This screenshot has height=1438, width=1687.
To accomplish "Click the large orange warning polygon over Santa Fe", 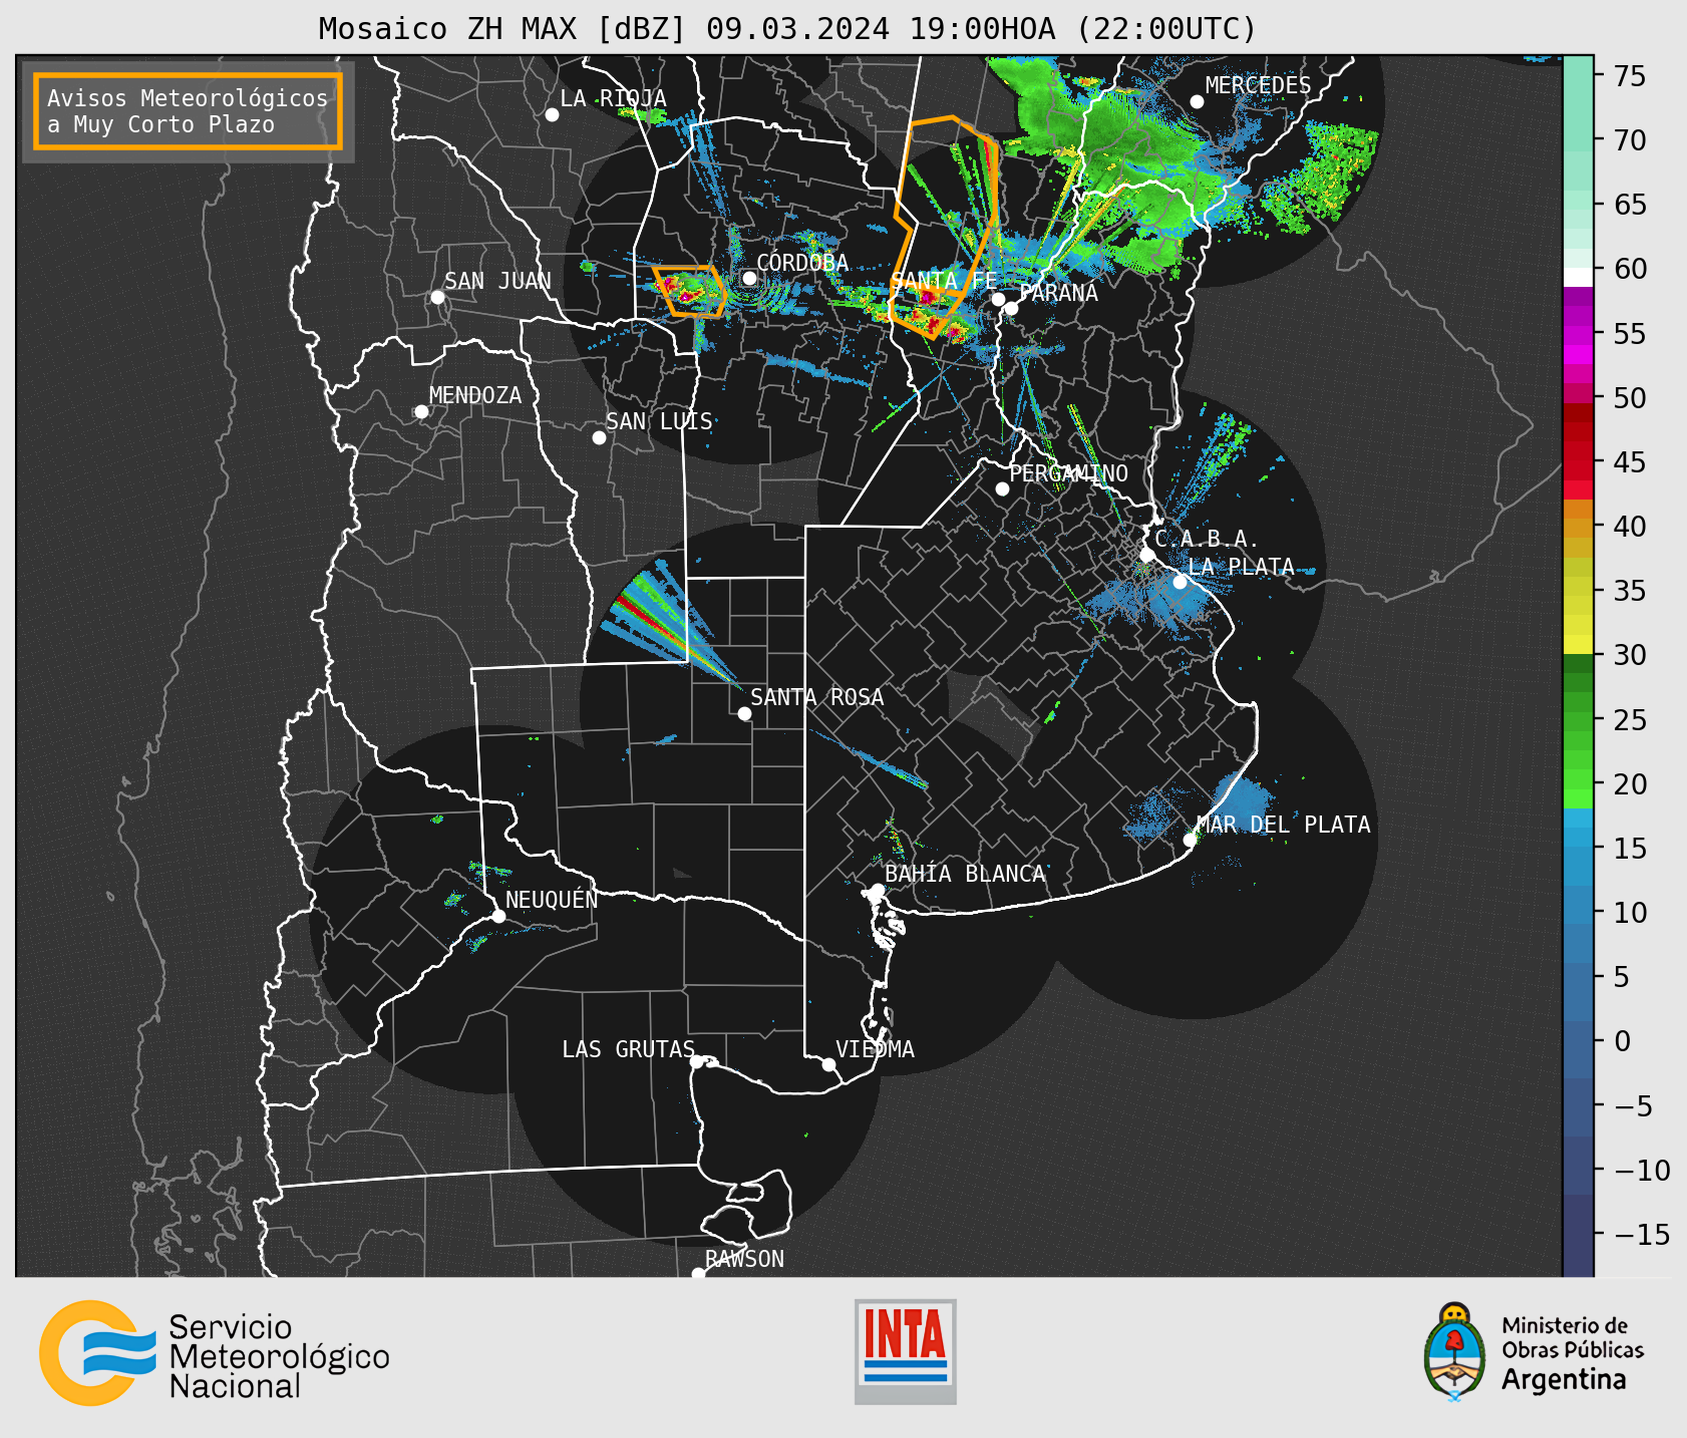I will [x=945, y=227].
